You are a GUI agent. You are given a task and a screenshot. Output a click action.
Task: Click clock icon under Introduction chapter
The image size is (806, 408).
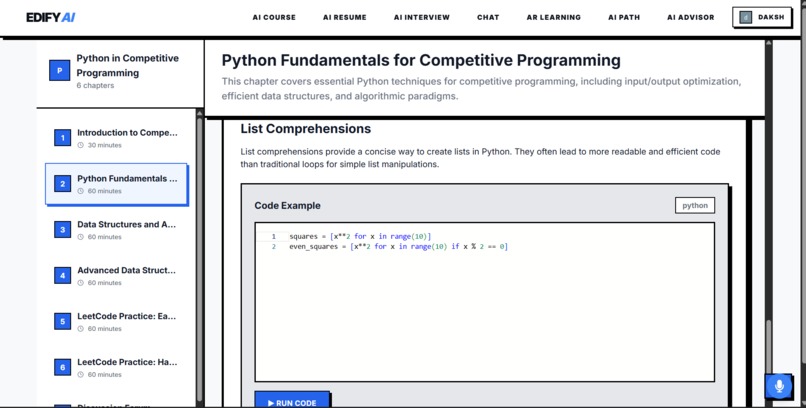80,145
